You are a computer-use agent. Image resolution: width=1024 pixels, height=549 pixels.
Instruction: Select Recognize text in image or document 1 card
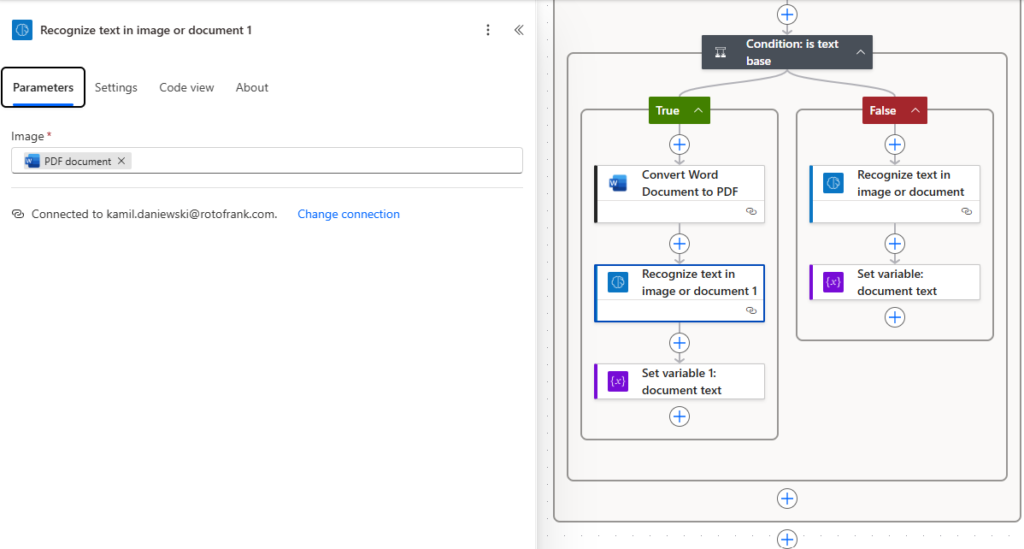[x=679, y=293]
